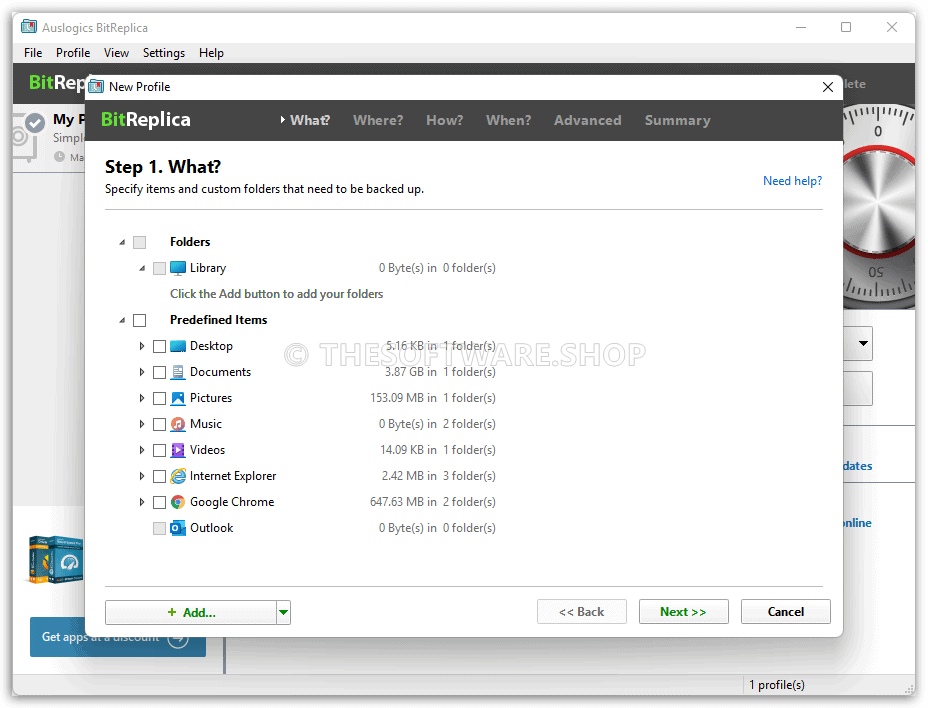Open the View menu

[116, 53]
